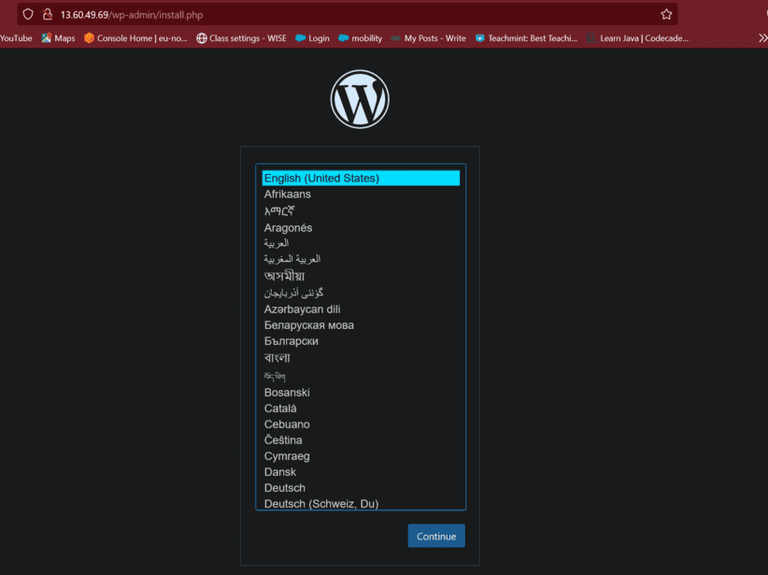The image size is (768, 575).
Task: Select English (United States) language
Action: point(361,178)
